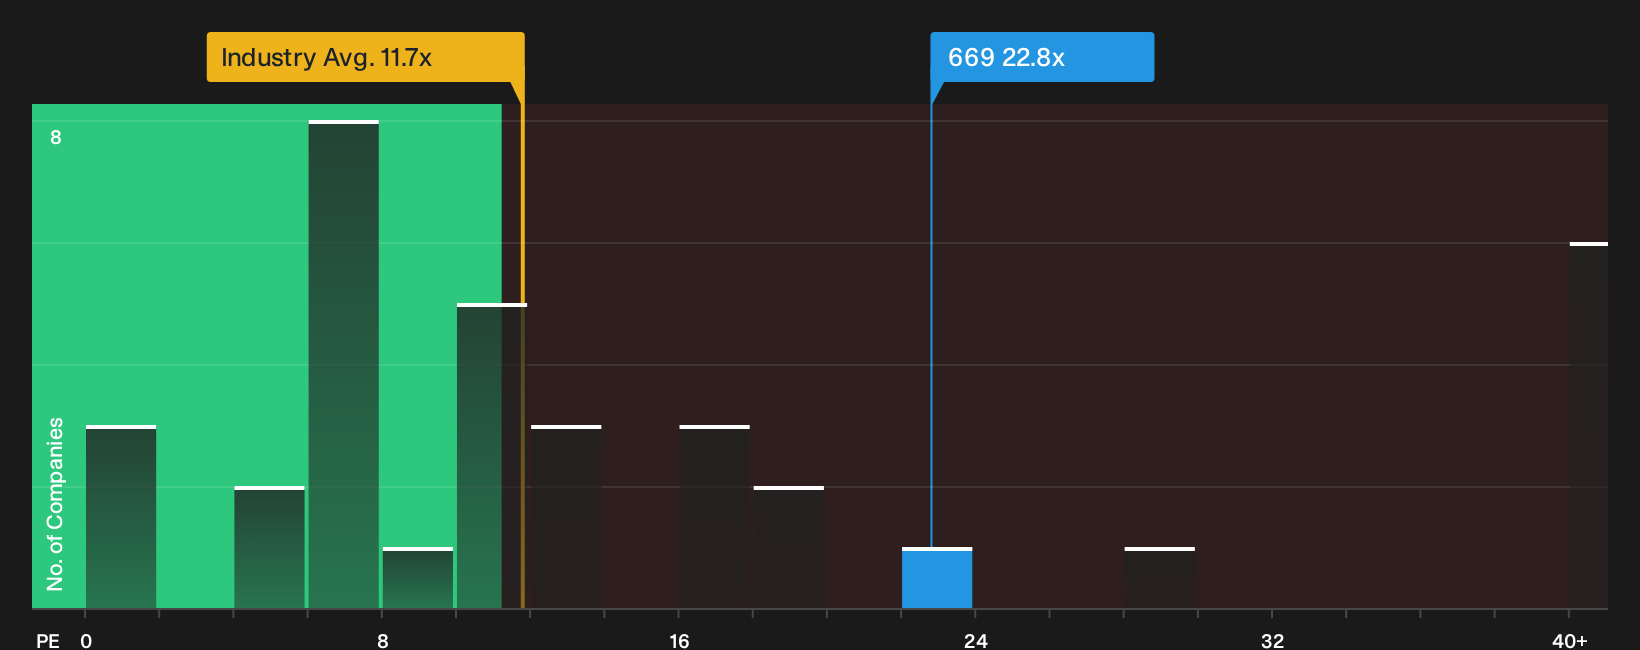Click the y-axis value 8

(56, 137)
